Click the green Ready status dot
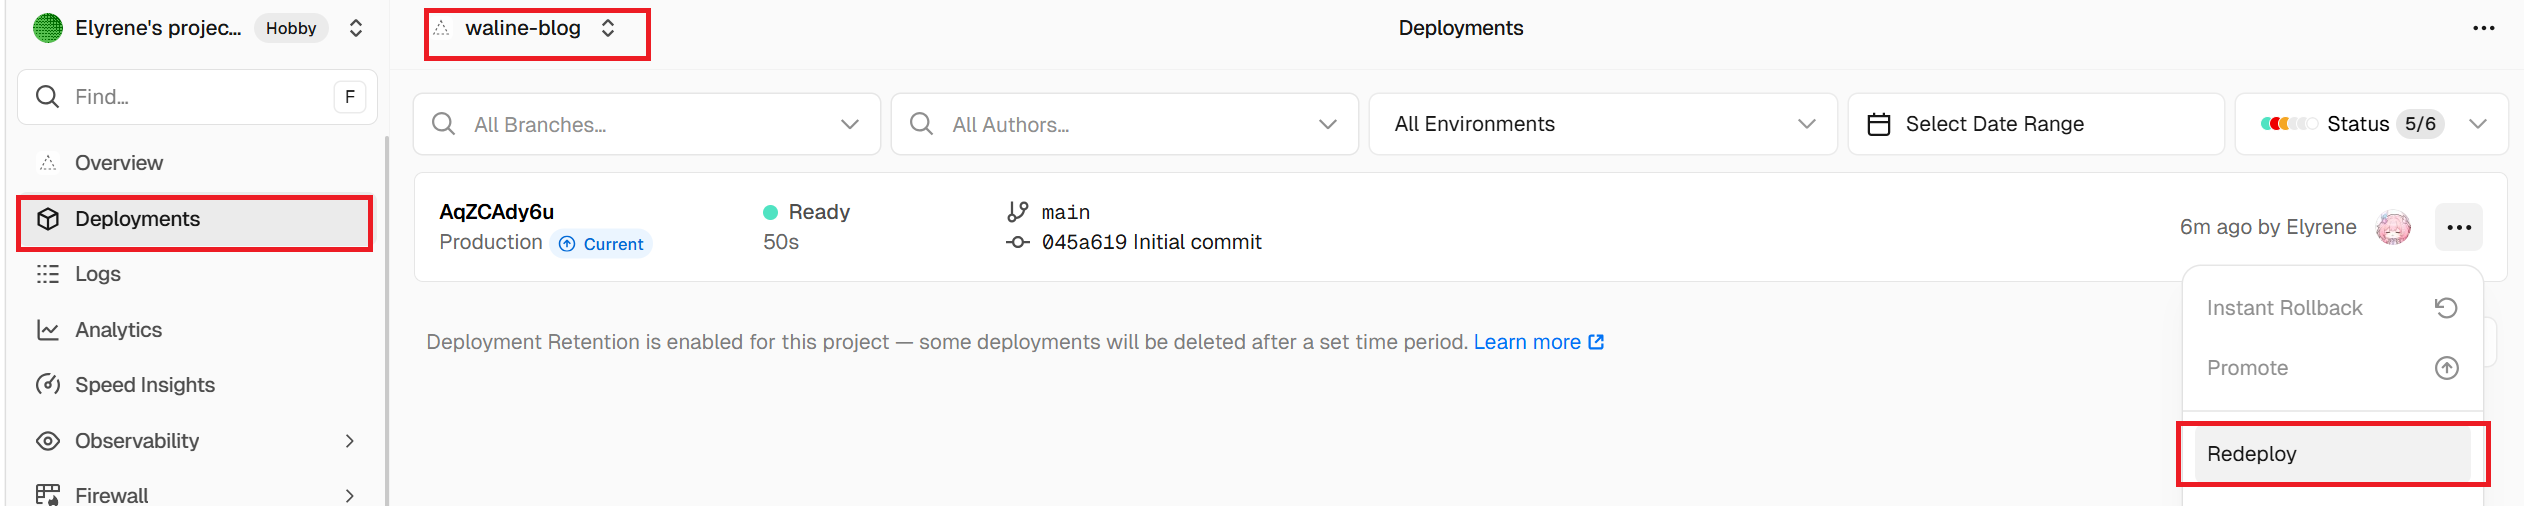Viewport: 2524px width, 506px height. click(771, 212)
